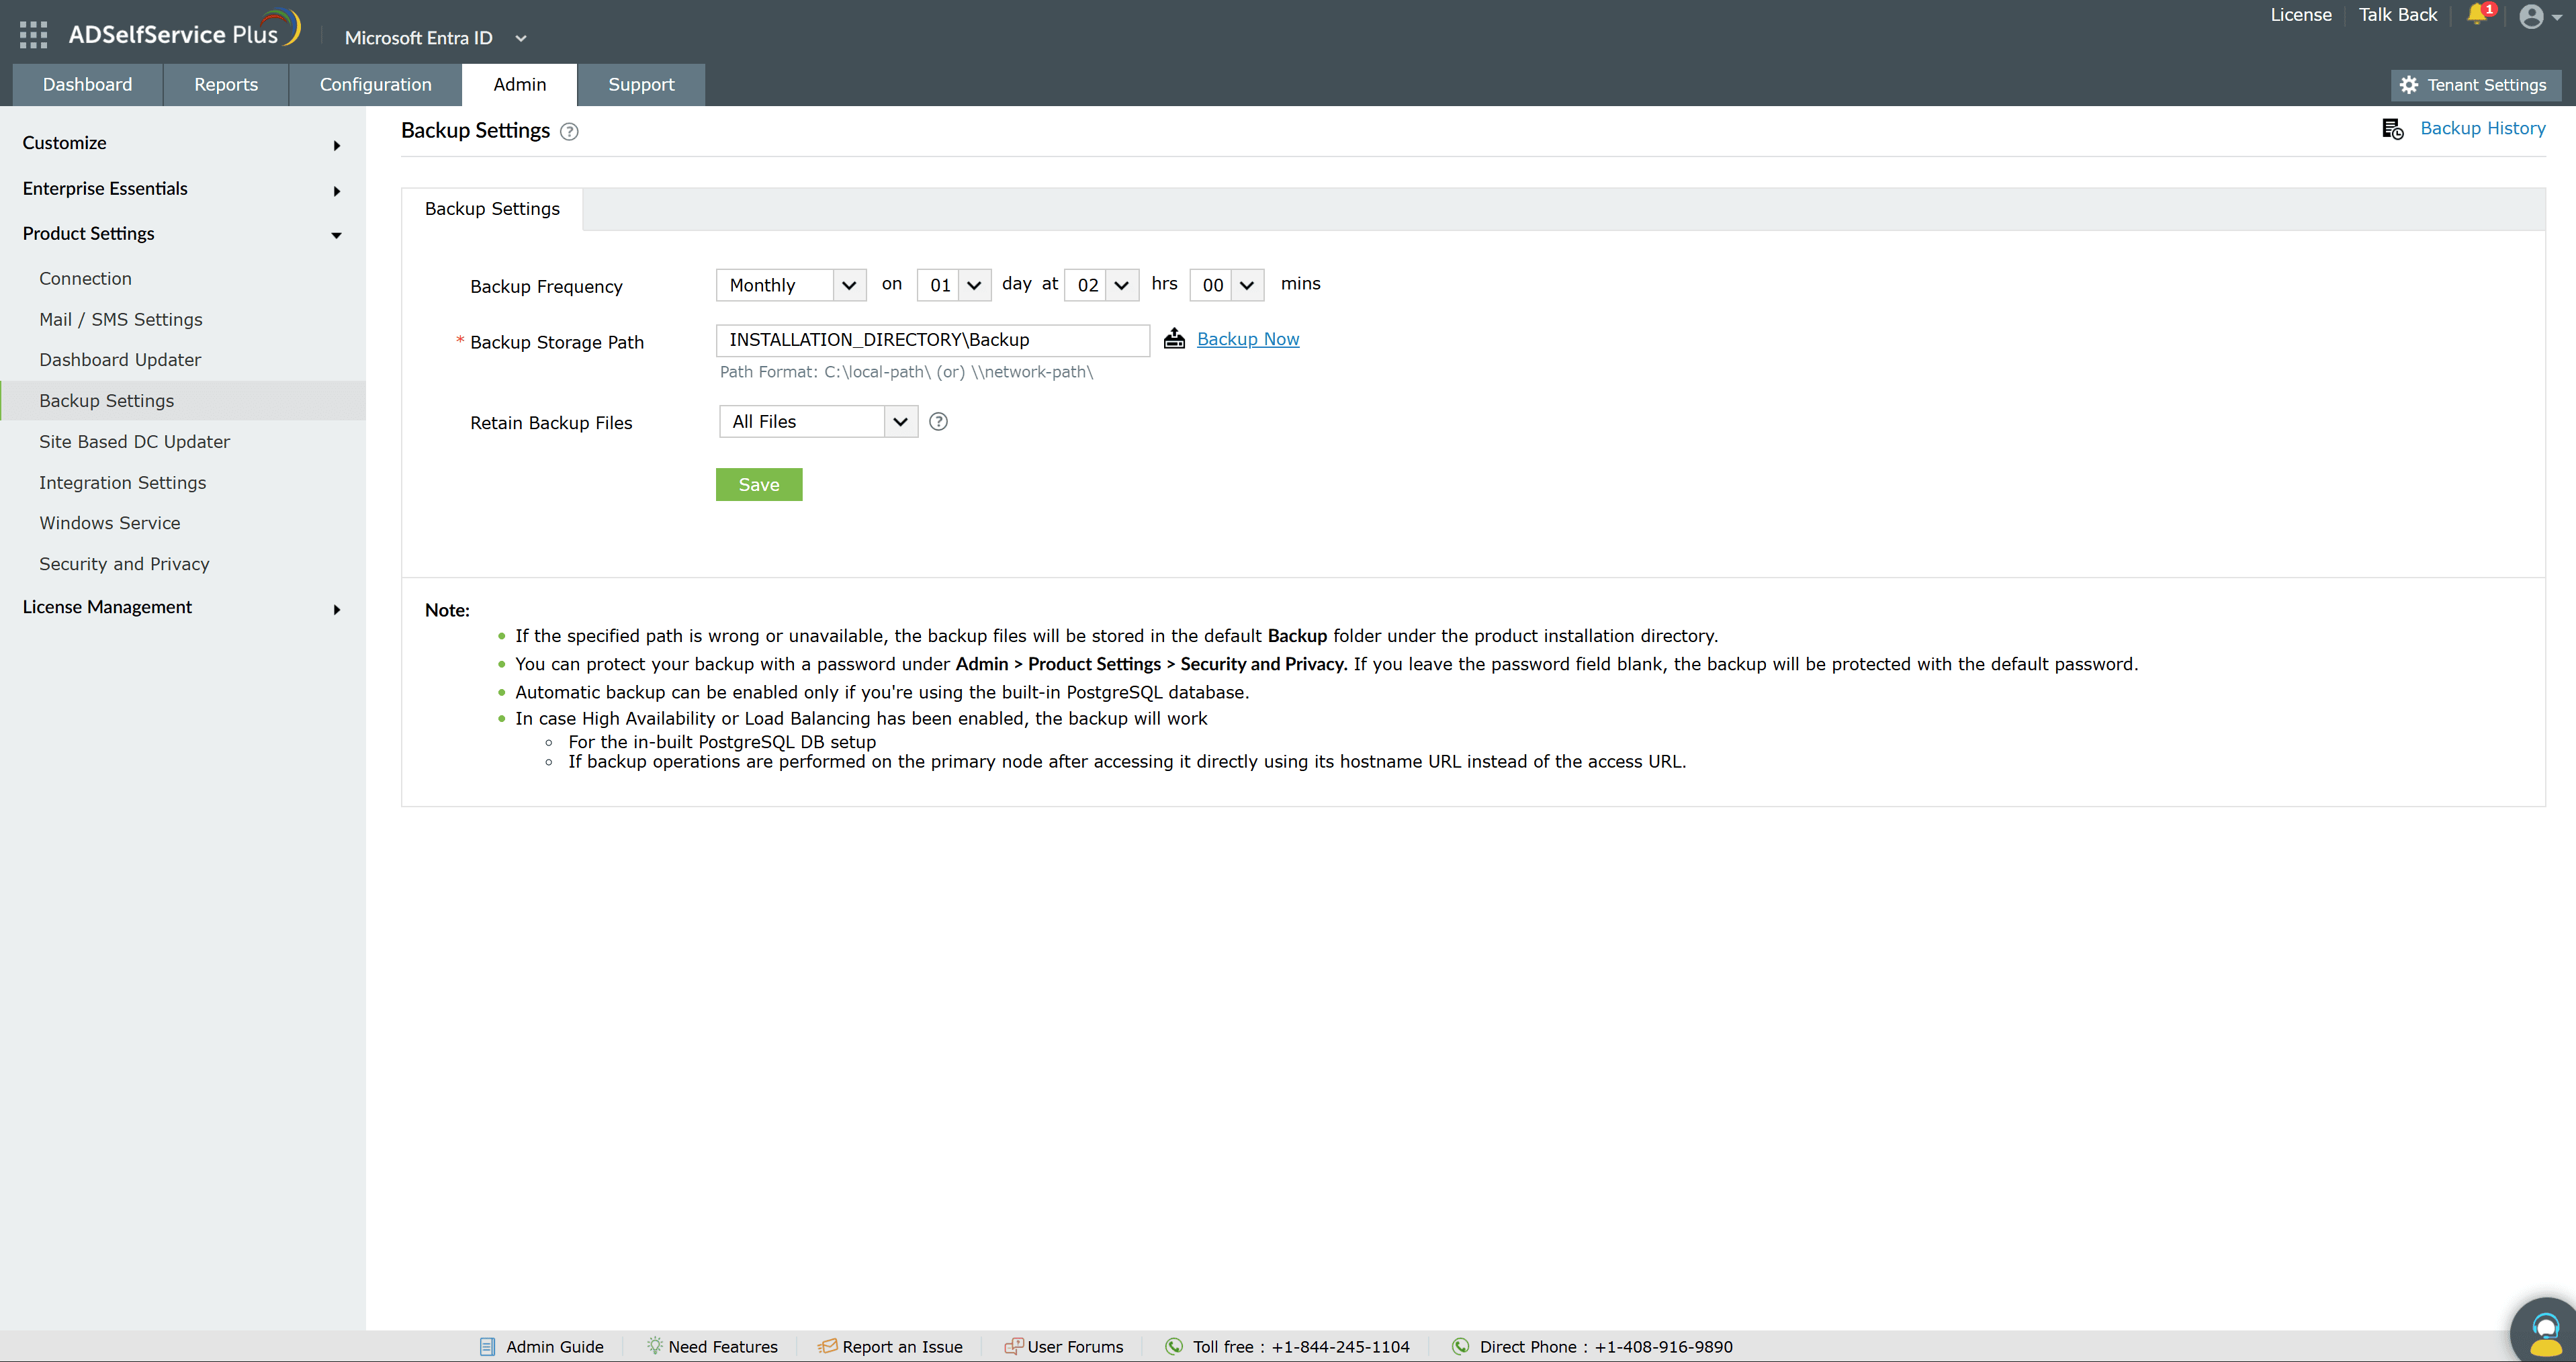2576x1362 pixels.
Task: Open the day 01 dropdown
Action: click(x=954, y=285)
